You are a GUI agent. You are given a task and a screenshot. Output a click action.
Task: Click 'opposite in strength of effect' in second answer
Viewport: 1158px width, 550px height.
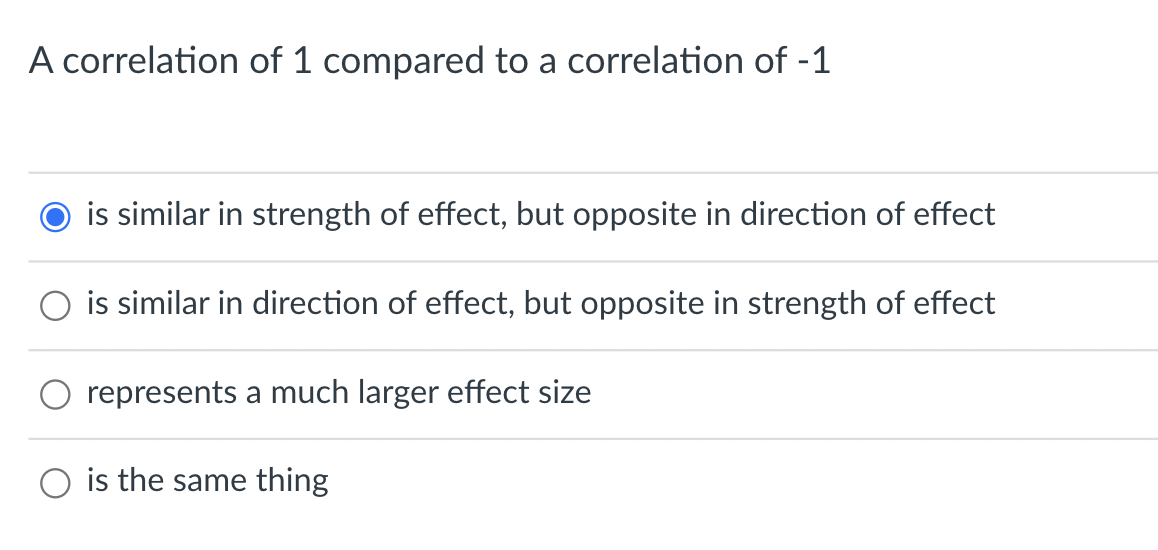(787, 303)
